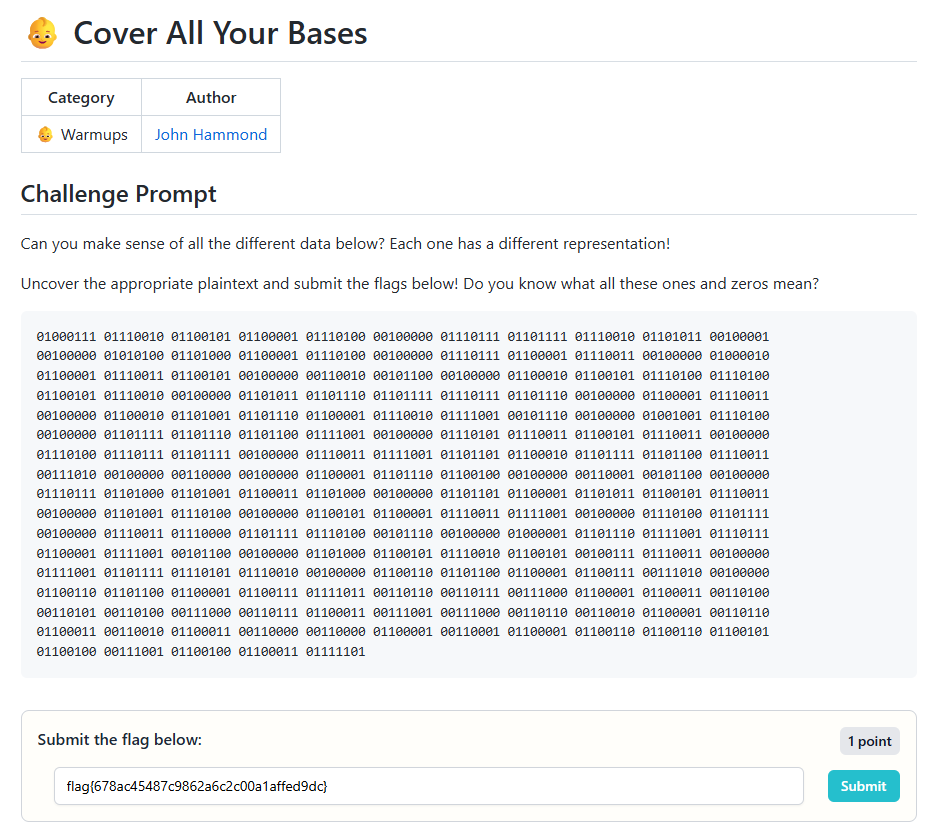The width and height of the screenshot is (942, 829).
Task: Click the first binary line in the code block
Action: tap(403, 336)
